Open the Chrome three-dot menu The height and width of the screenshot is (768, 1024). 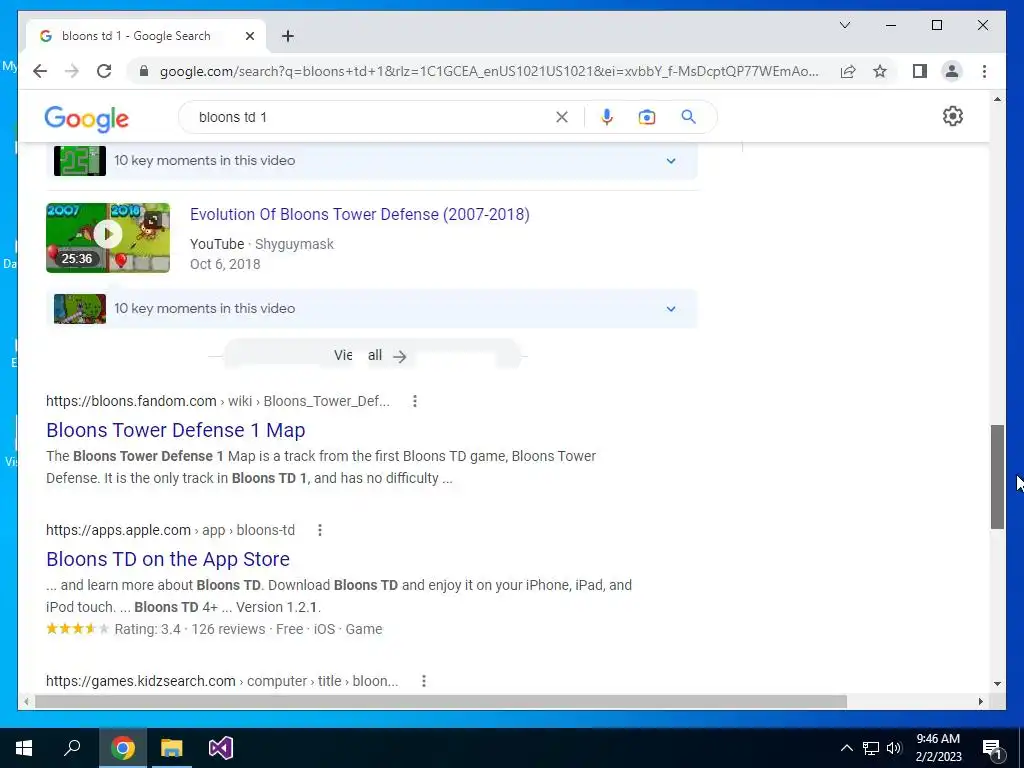[984, 71]
